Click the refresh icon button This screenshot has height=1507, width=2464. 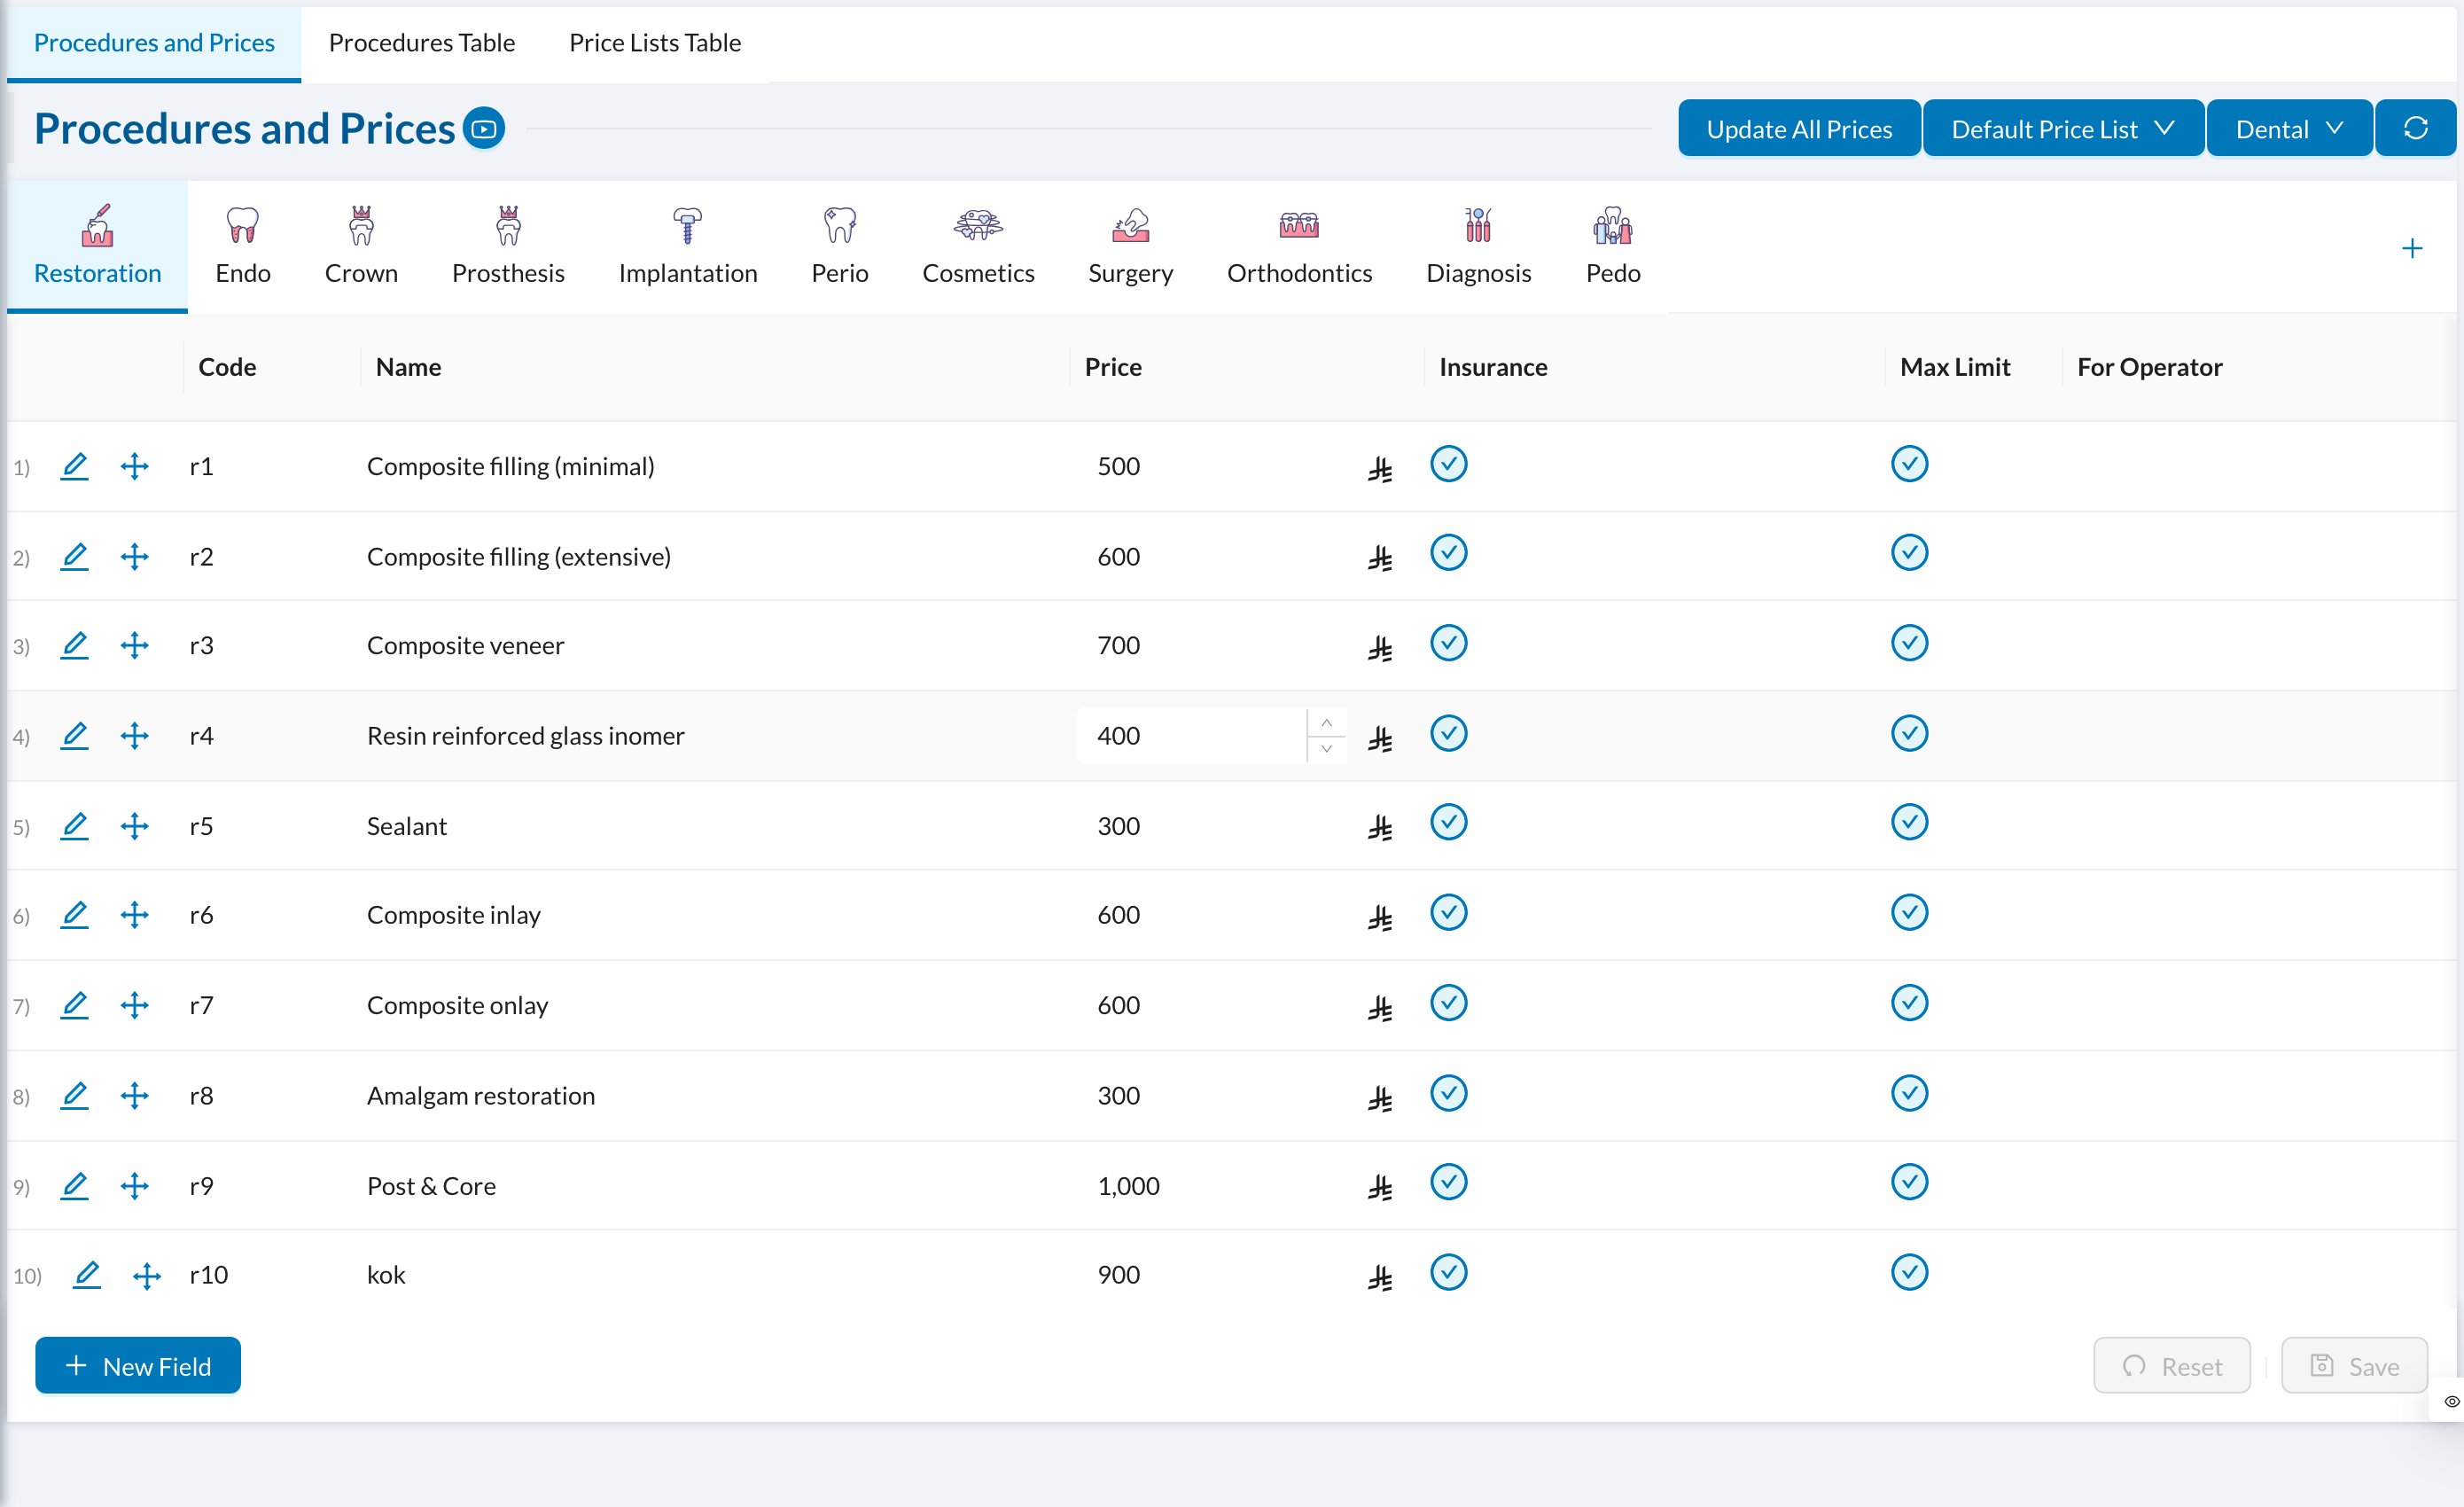pyautogui.click(x=2415, y=128)
